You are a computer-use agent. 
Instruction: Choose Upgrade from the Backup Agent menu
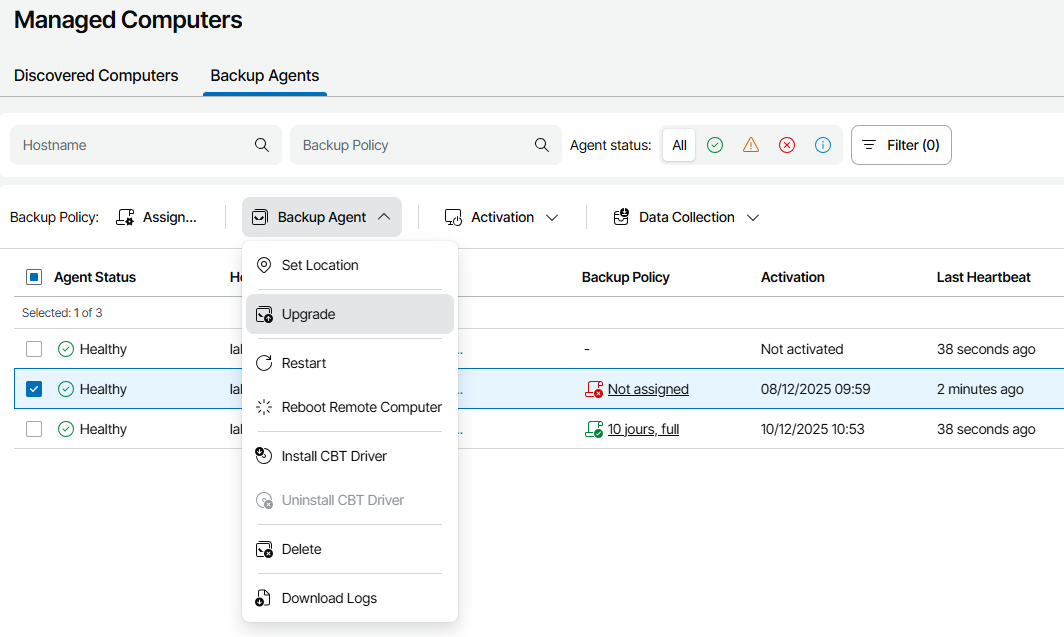click(x=308, y=314)
